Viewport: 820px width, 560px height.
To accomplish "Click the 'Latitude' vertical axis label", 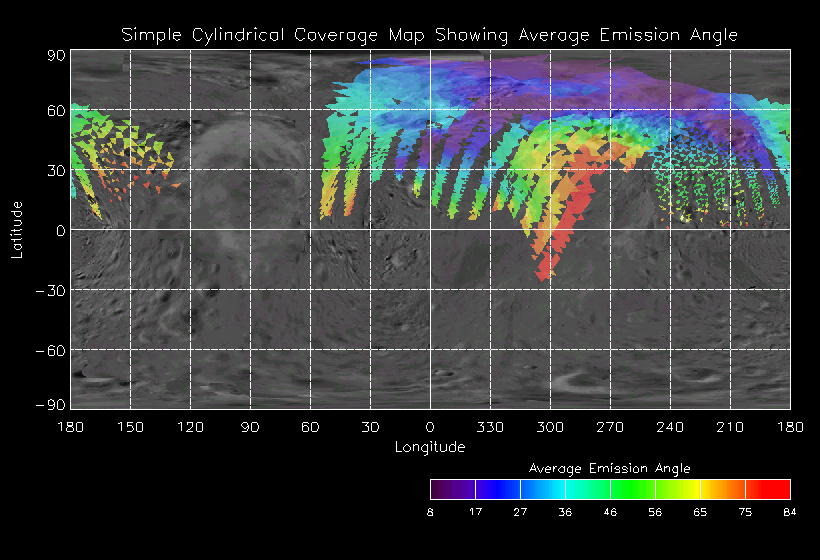I will point(17,229).
